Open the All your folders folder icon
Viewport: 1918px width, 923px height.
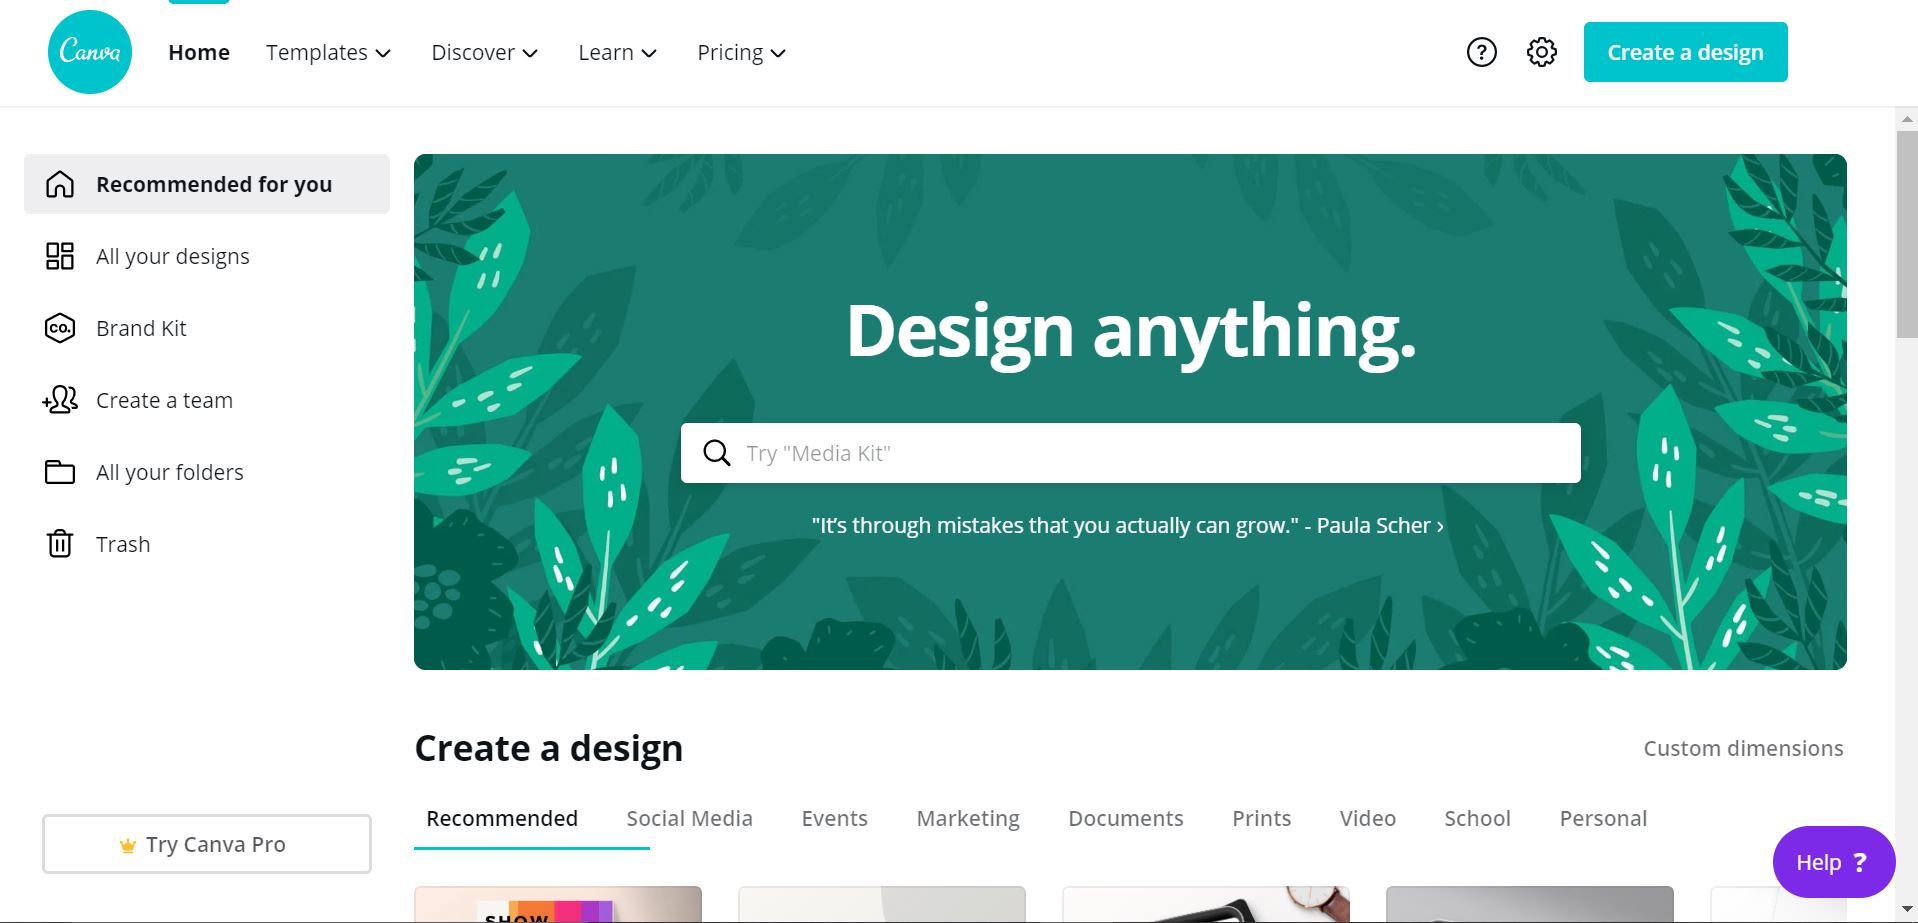pyautogui.click(x=60, y=472)
